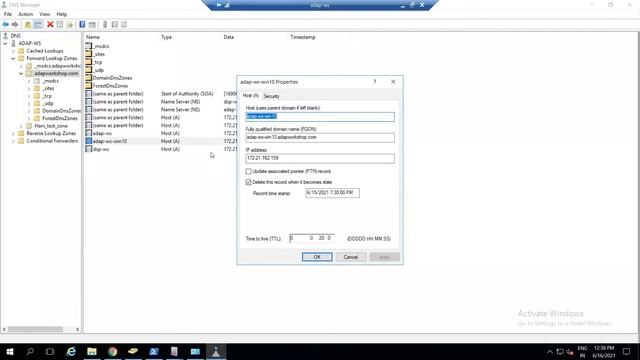Close the adap-ws-win10 Properties dialog
Screen dimensions: 640x360
click(393, 82)
